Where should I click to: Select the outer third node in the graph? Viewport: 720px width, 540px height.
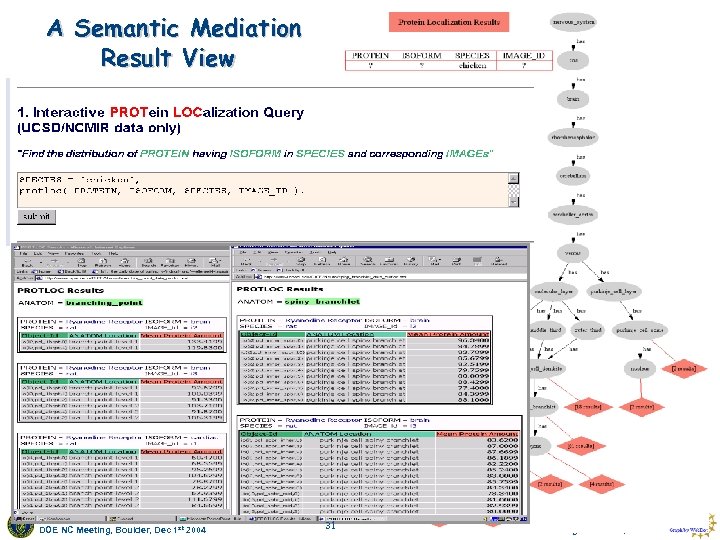click(x=587, y=330)
